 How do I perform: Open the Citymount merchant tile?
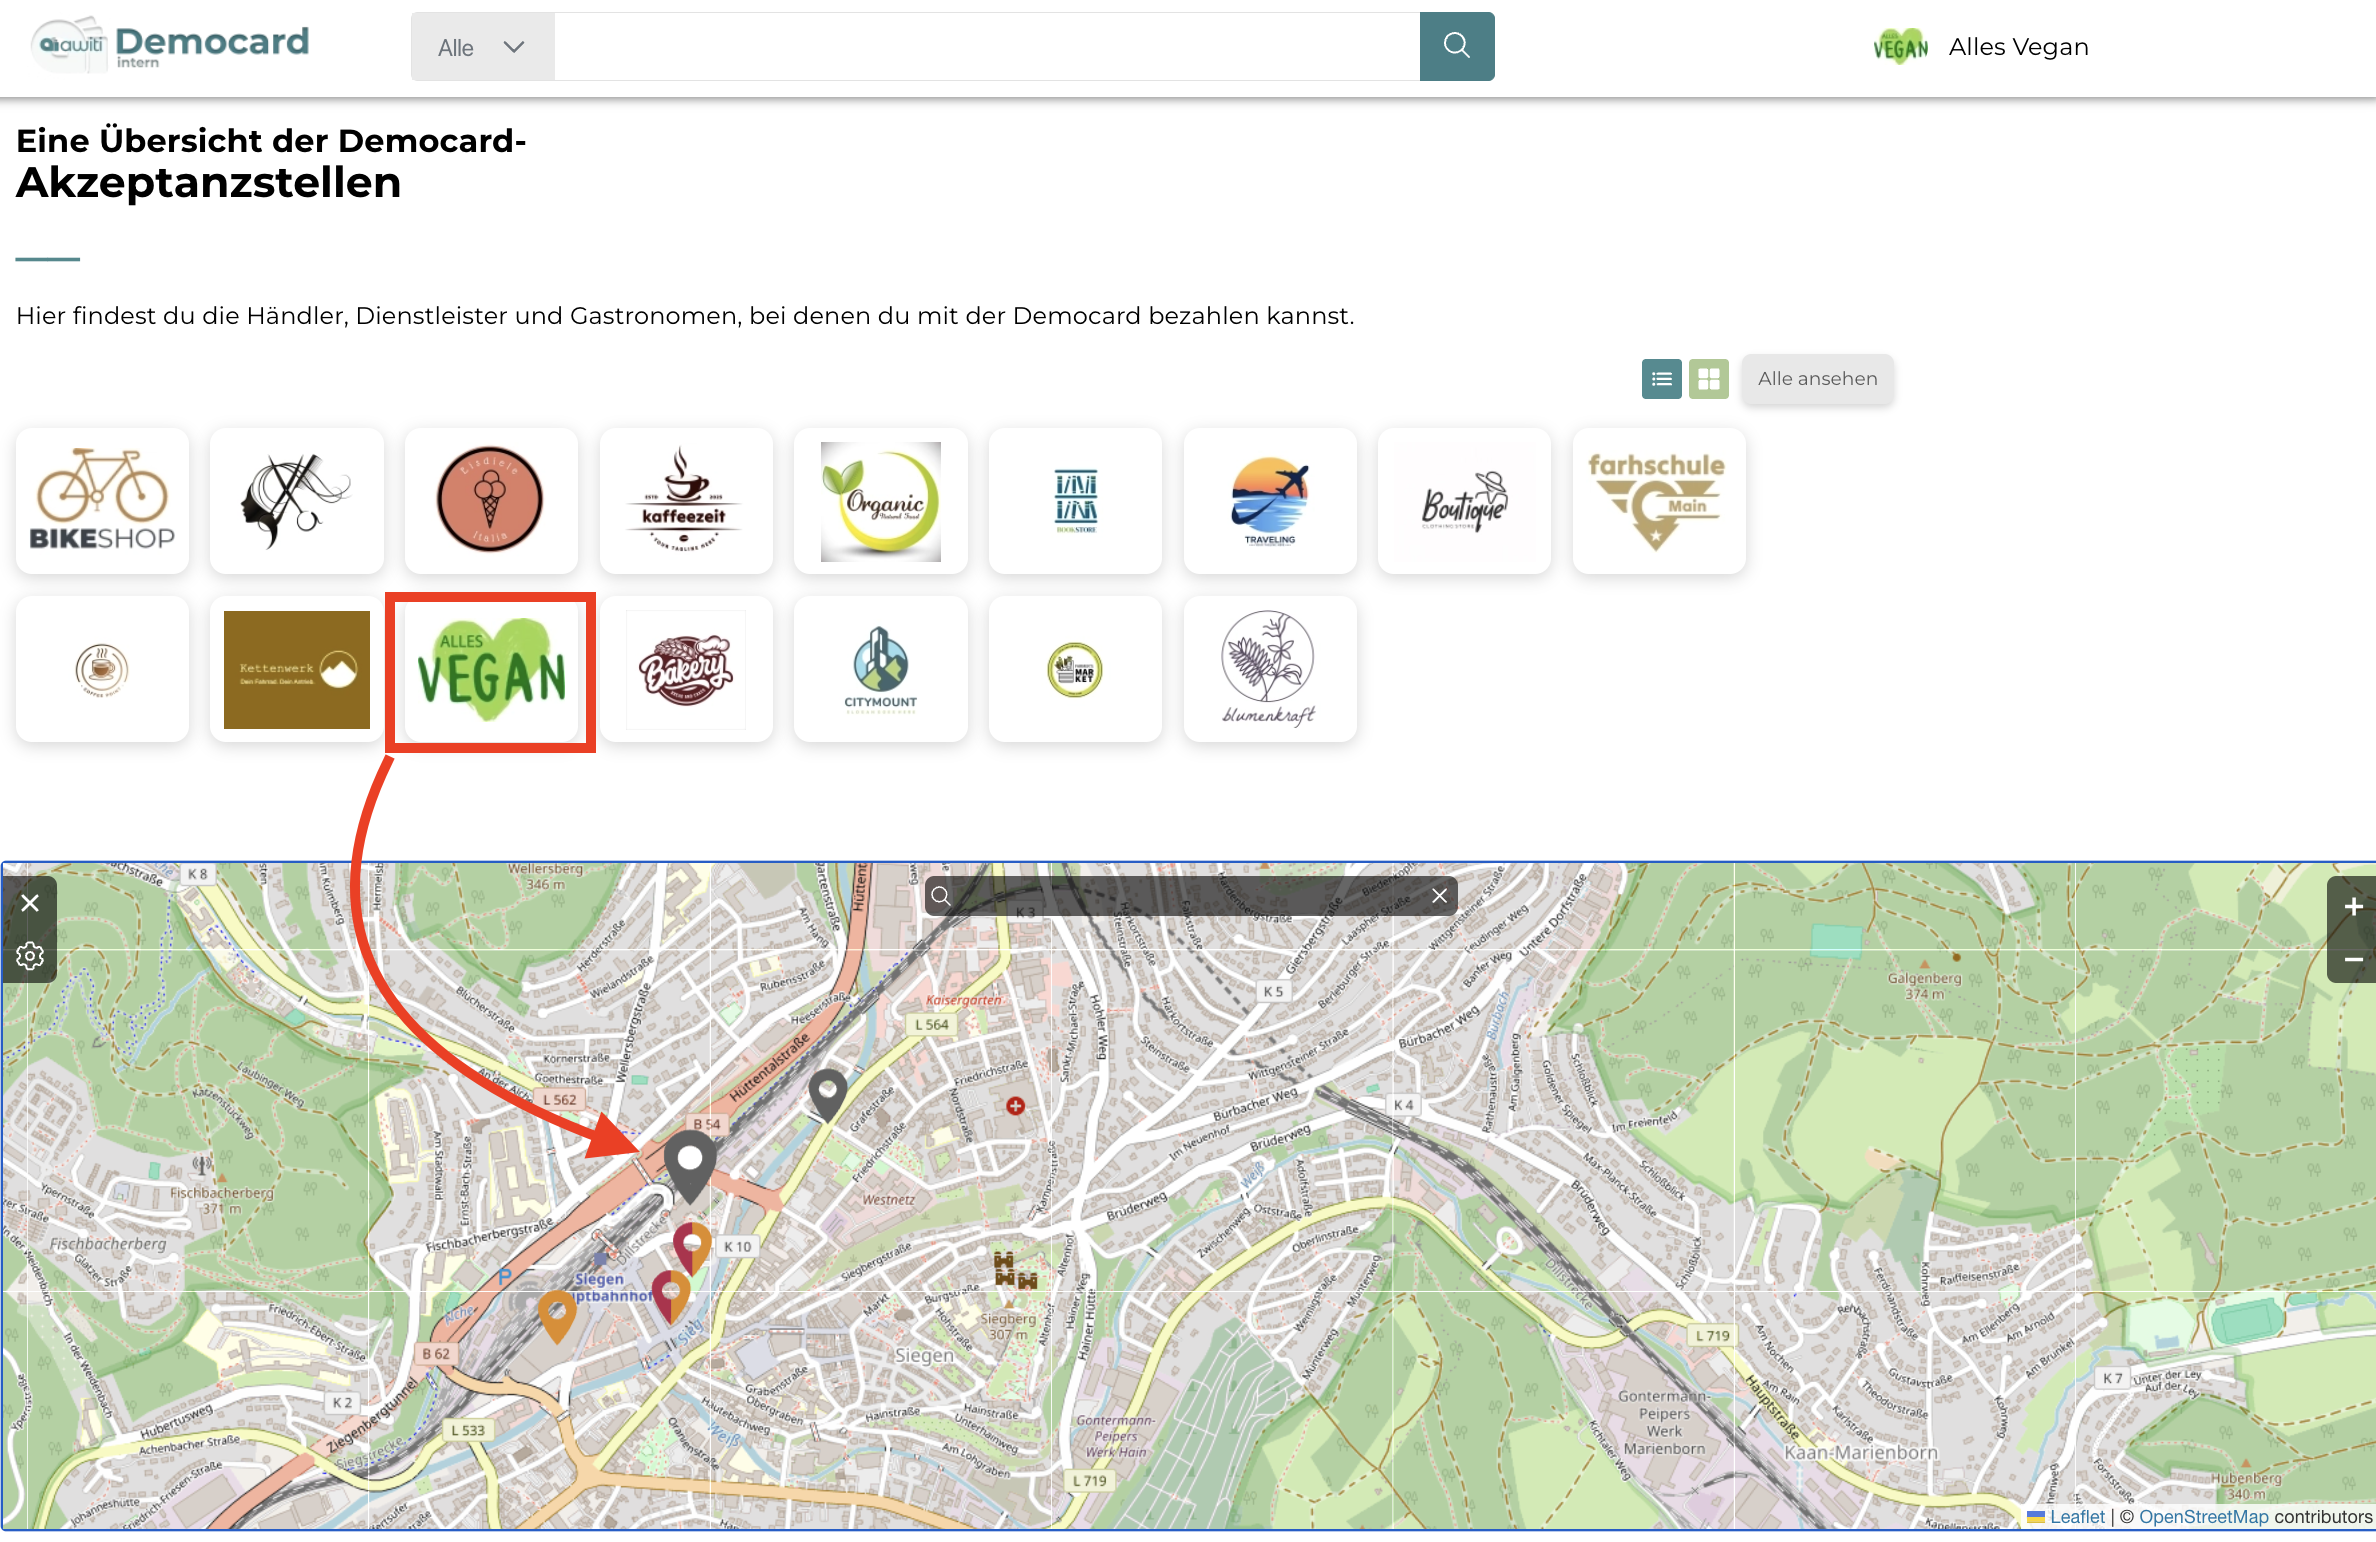(880, 670)
